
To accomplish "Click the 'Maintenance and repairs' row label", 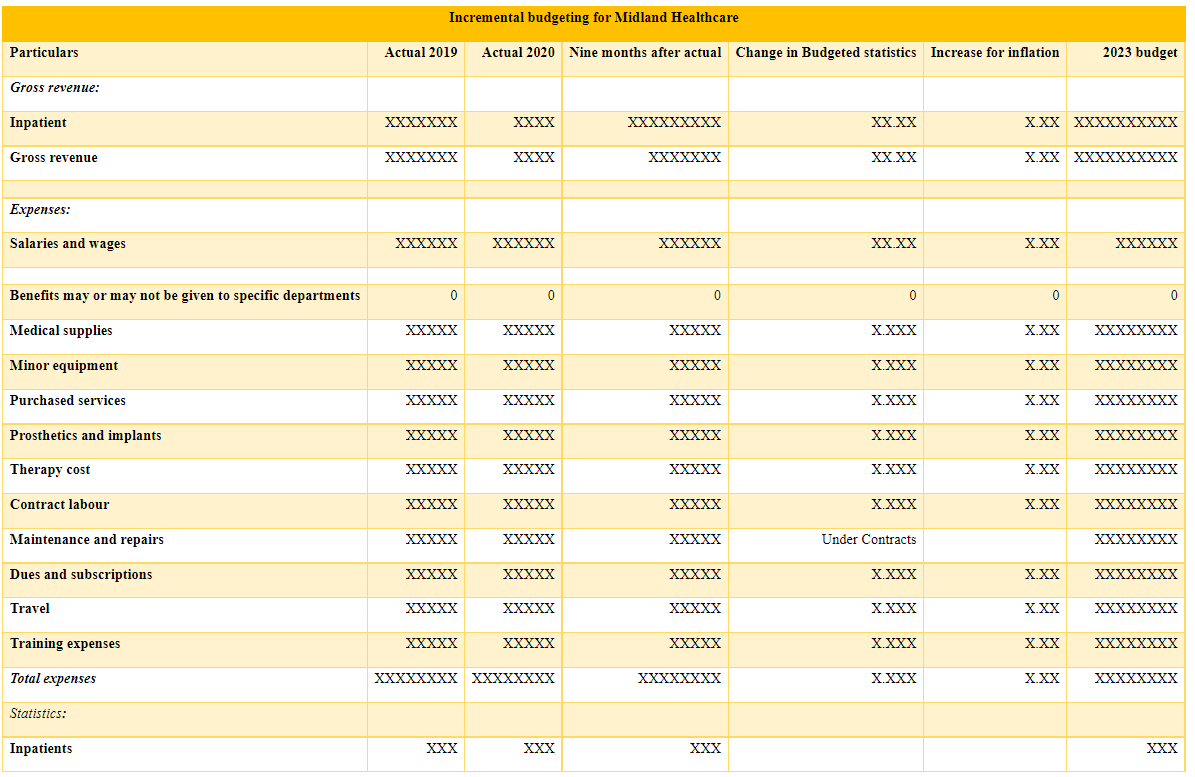I will pos(87,540).
